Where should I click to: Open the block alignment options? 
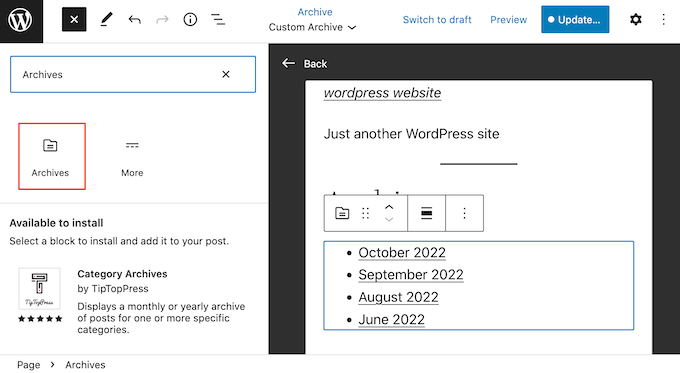point(426,213)
